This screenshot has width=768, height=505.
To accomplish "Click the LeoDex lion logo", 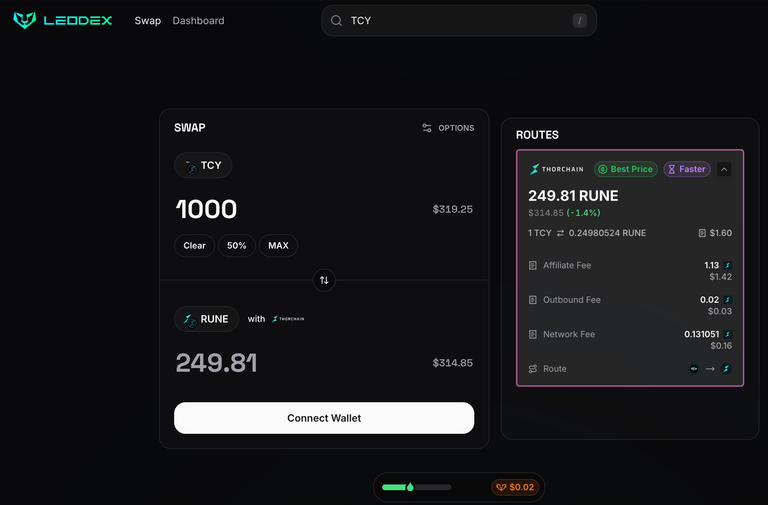I will 24,20.
